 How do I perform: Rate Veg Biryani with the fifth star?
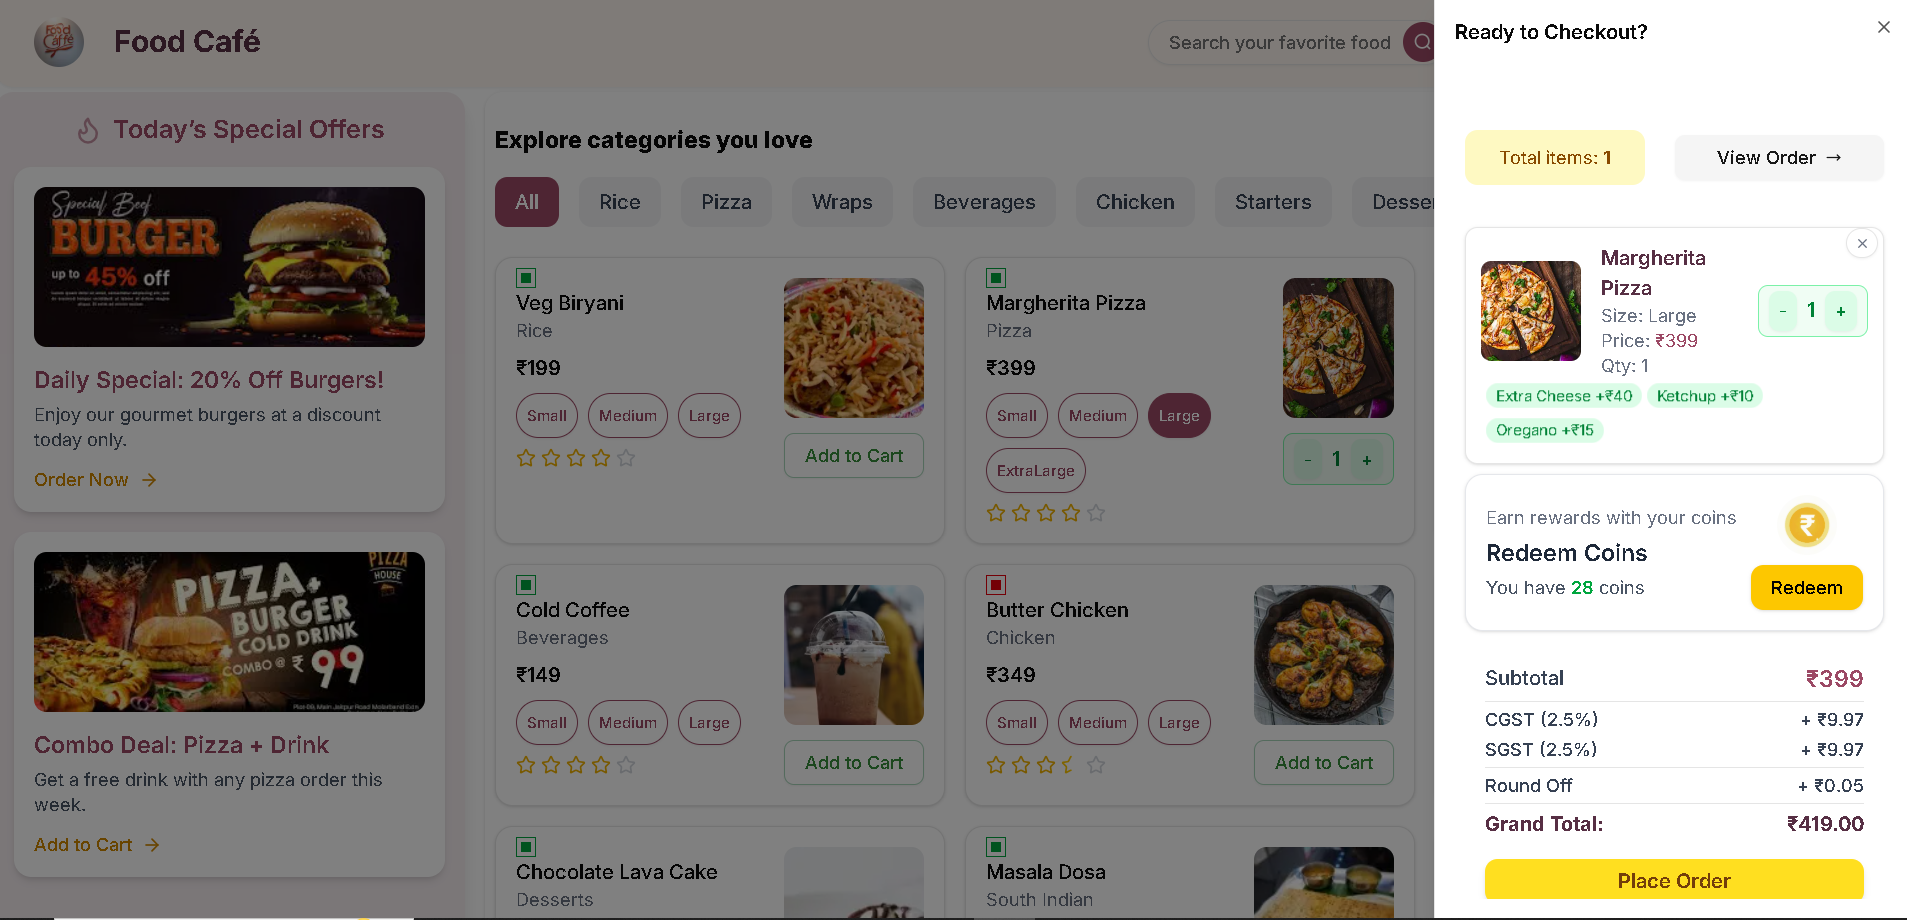(626, 458)
